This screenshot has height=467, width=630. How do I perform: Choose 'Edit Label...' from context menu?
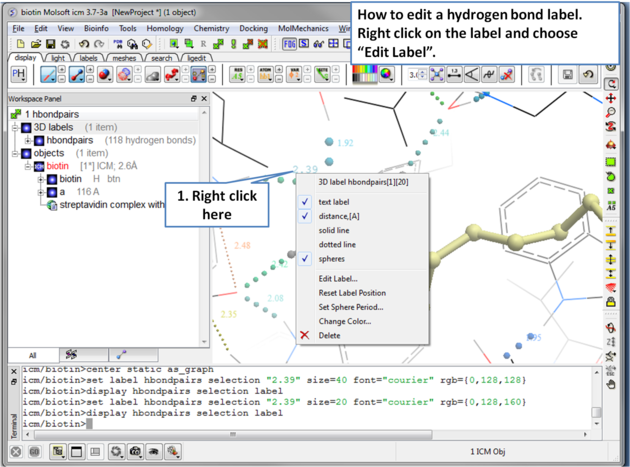(x=338, y=279)
